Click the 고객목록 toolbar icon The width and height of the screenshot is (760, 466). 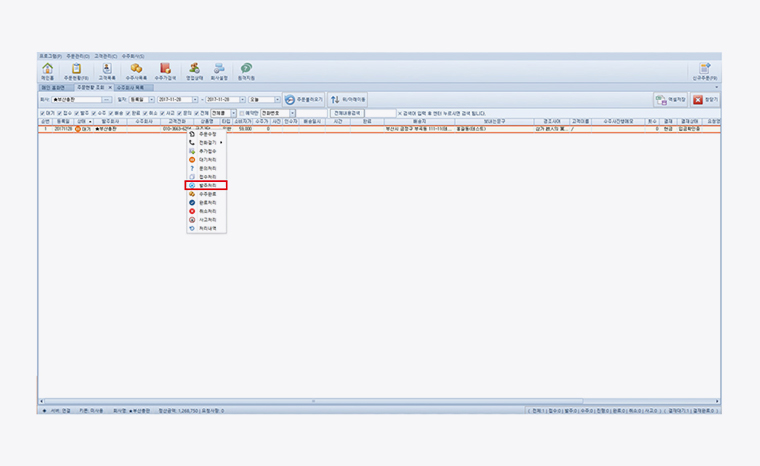pos(106,69)
